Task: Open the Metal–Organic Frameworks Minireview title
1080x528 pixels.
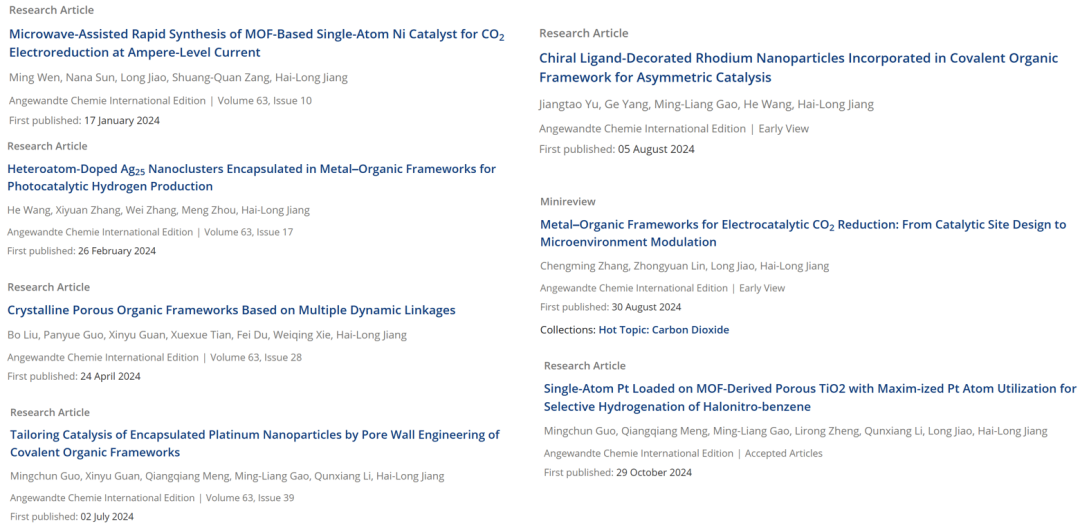Action: [x=802, y=233]
